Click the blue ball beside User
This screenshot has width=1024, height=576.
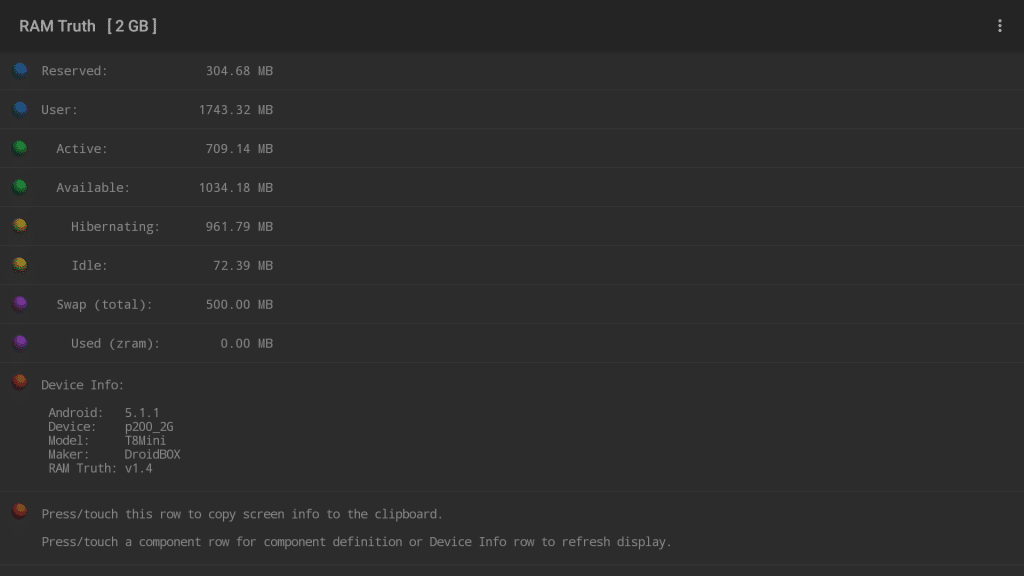(x=20, y=109)
